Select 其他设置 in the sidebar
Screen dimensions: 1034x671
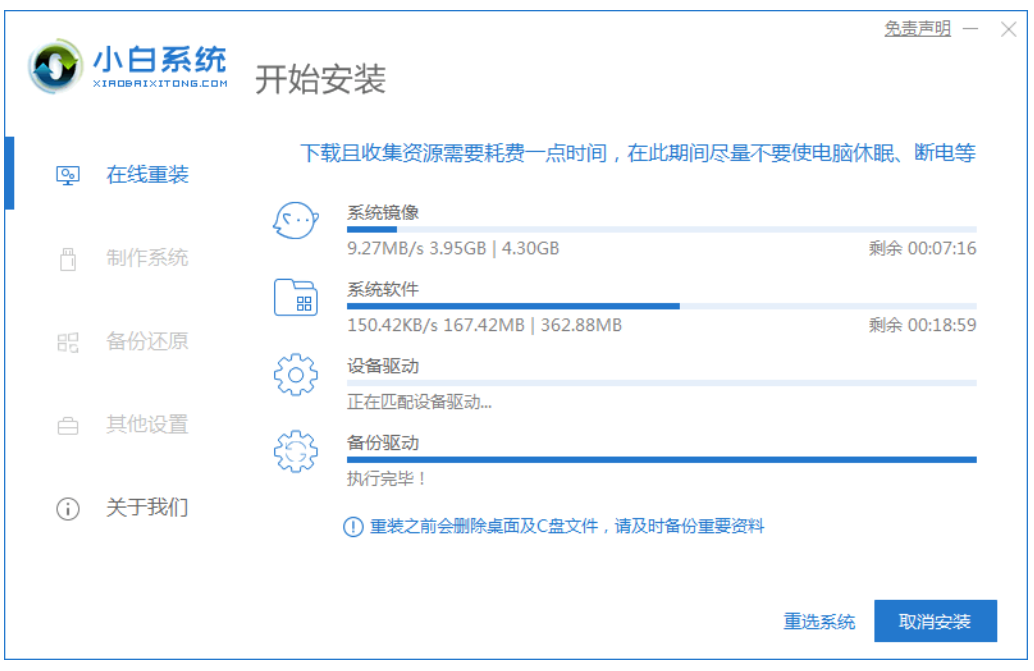(147, 425)
